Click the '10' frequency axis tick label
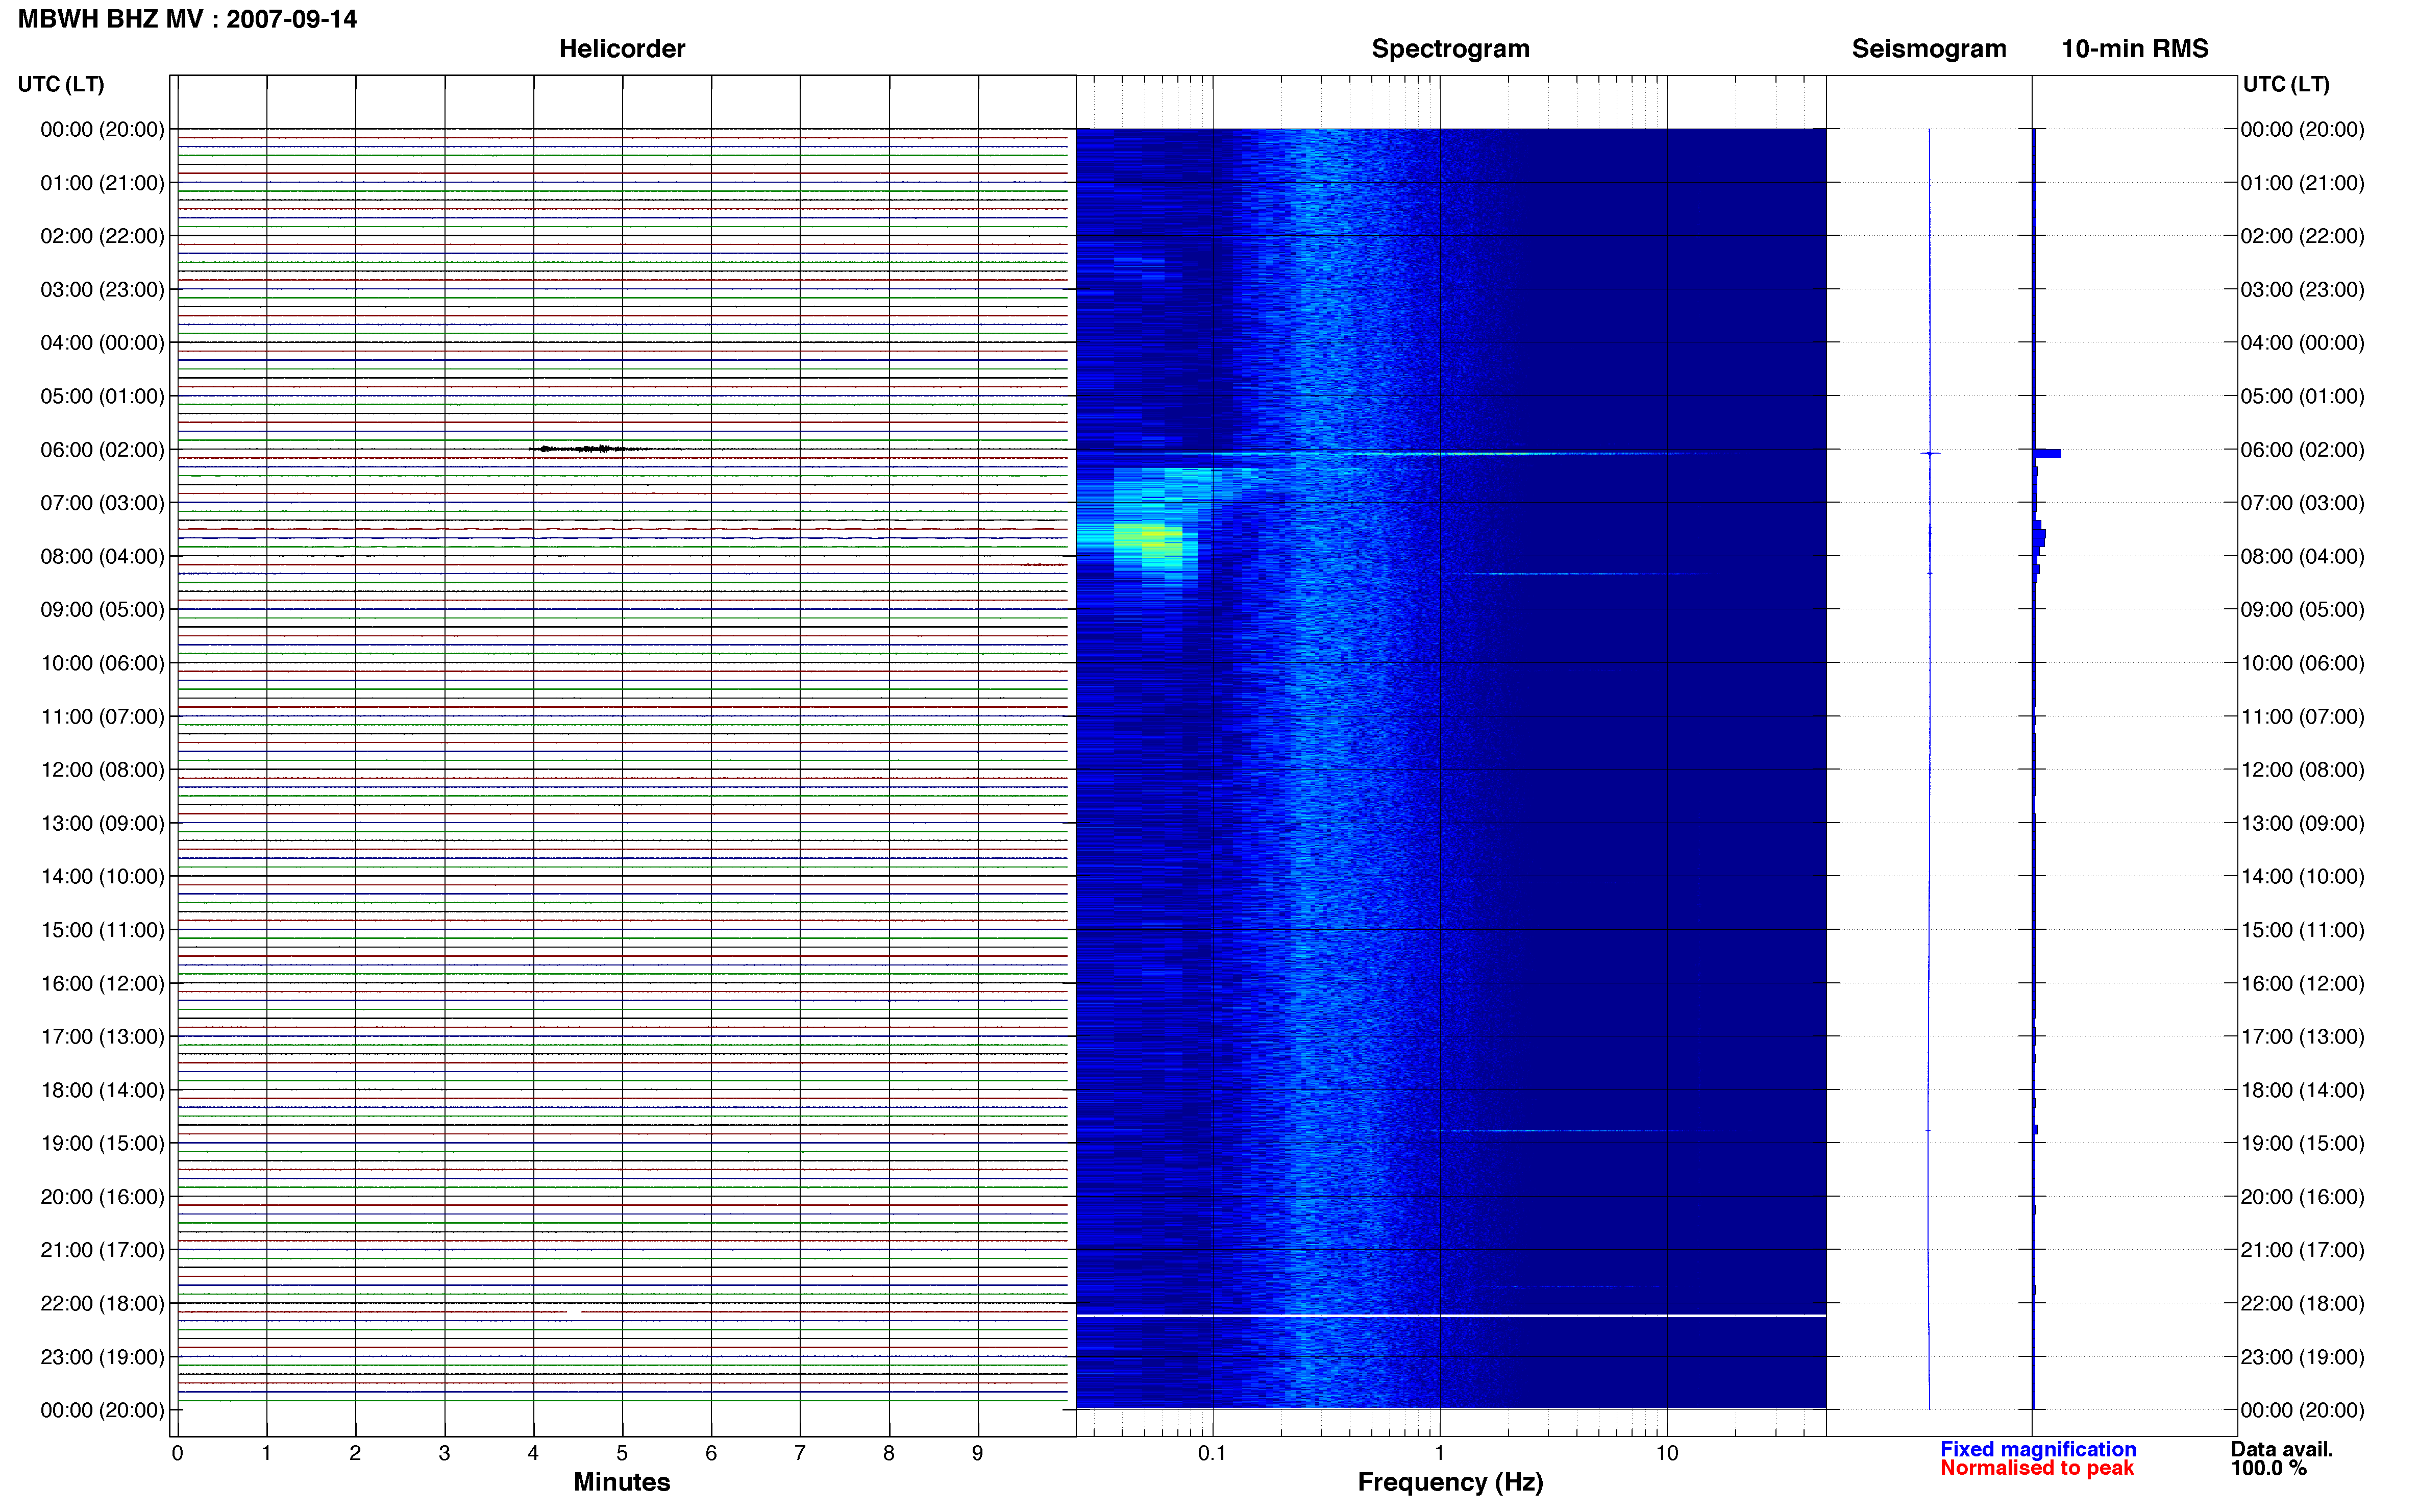This screenshot has height=1512, width=2419. (1666, 1453)
